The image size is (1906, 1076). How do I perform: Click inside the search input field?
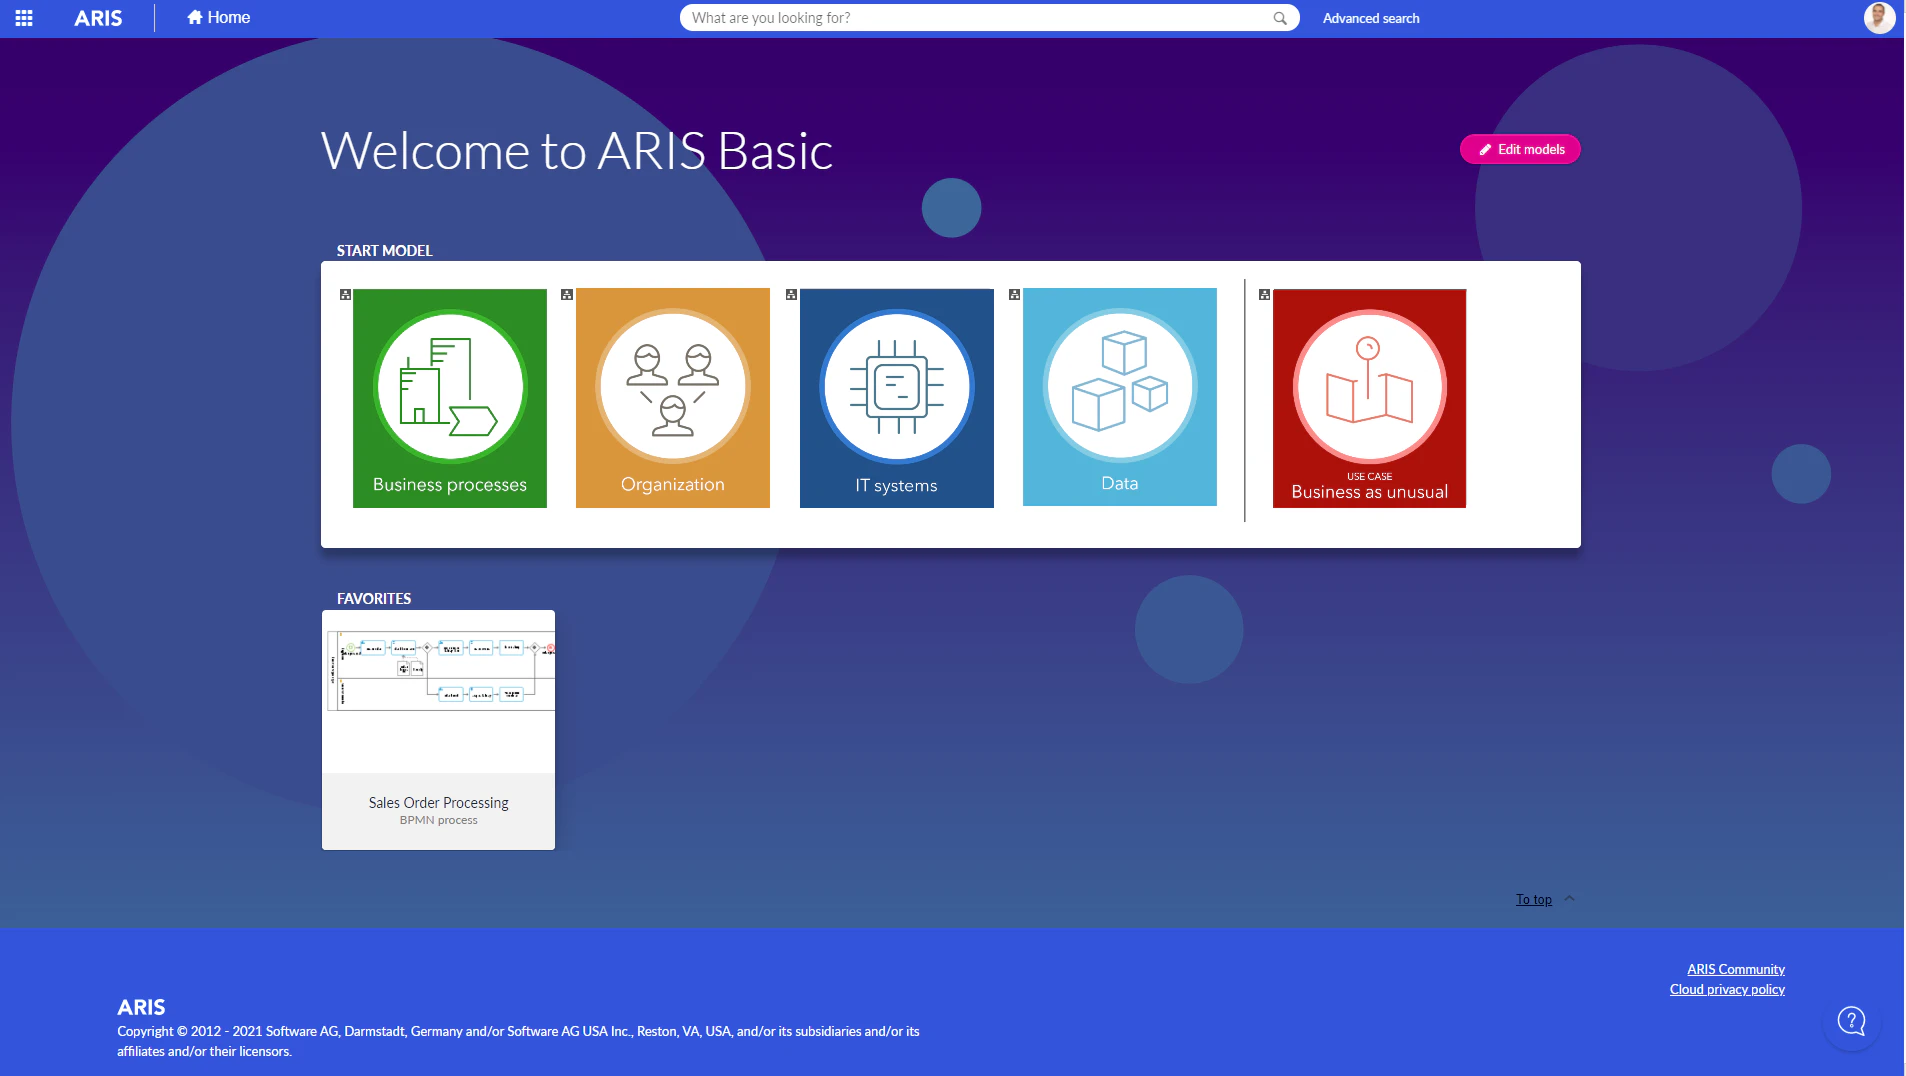tap(950, 17)
